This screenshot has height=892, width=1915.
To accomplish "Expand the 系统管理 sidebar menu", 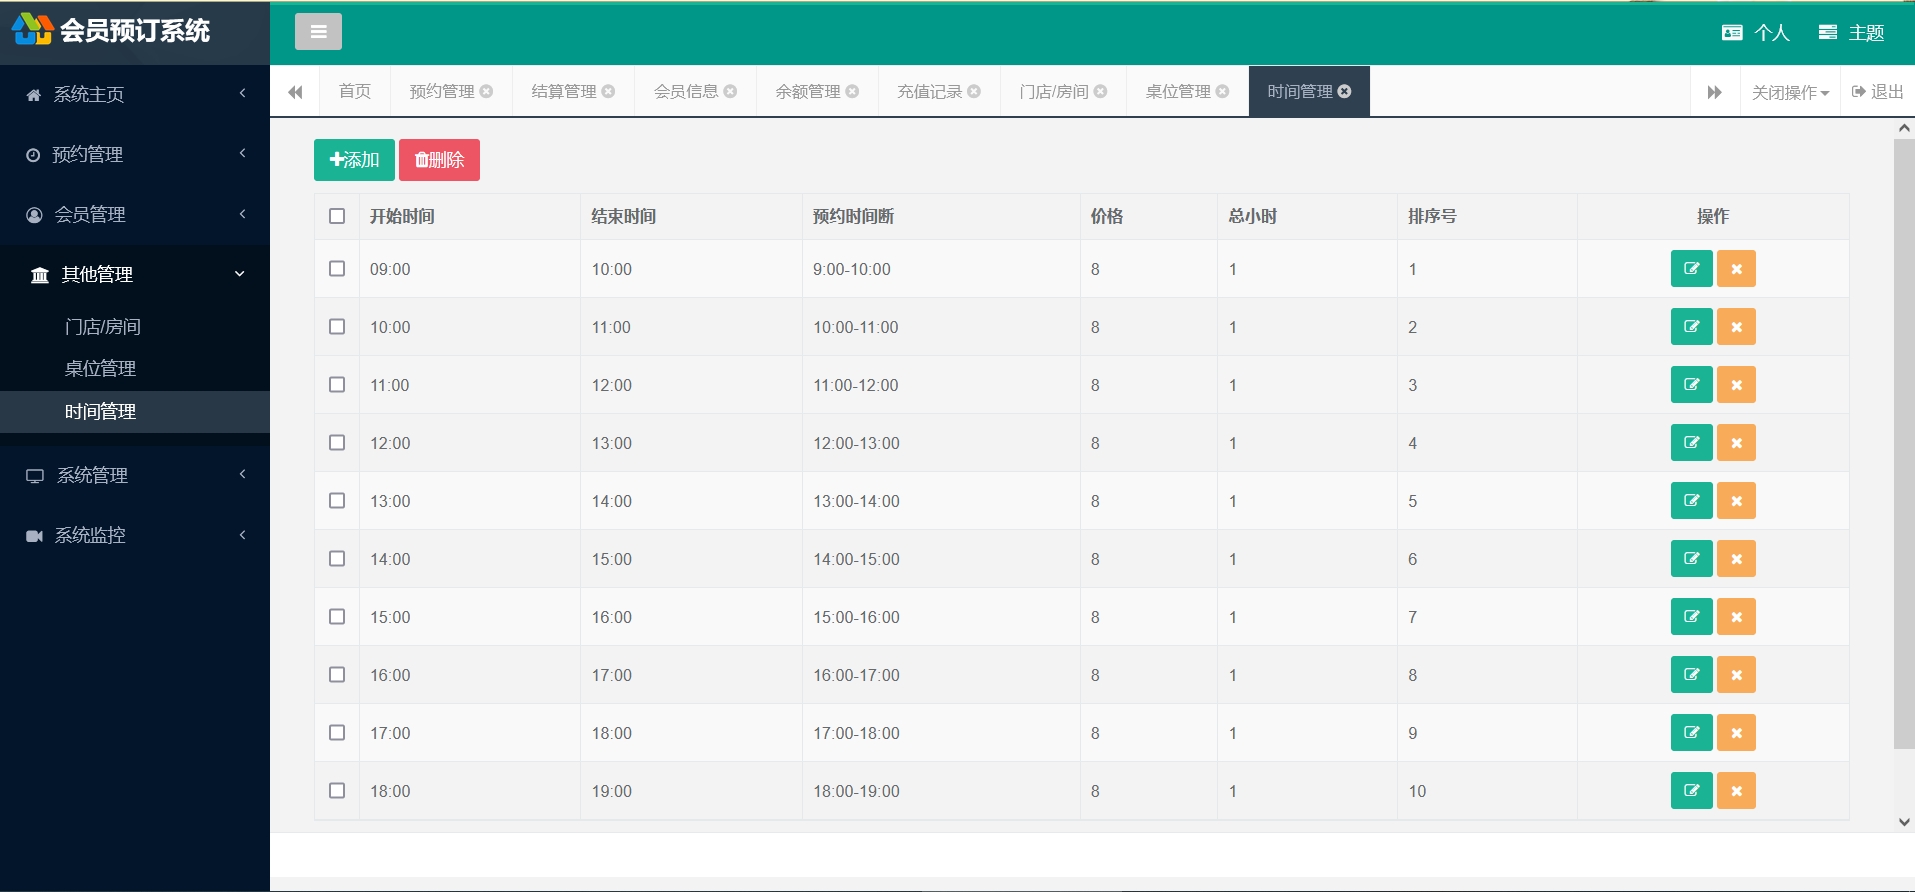I will coord(135,475).
